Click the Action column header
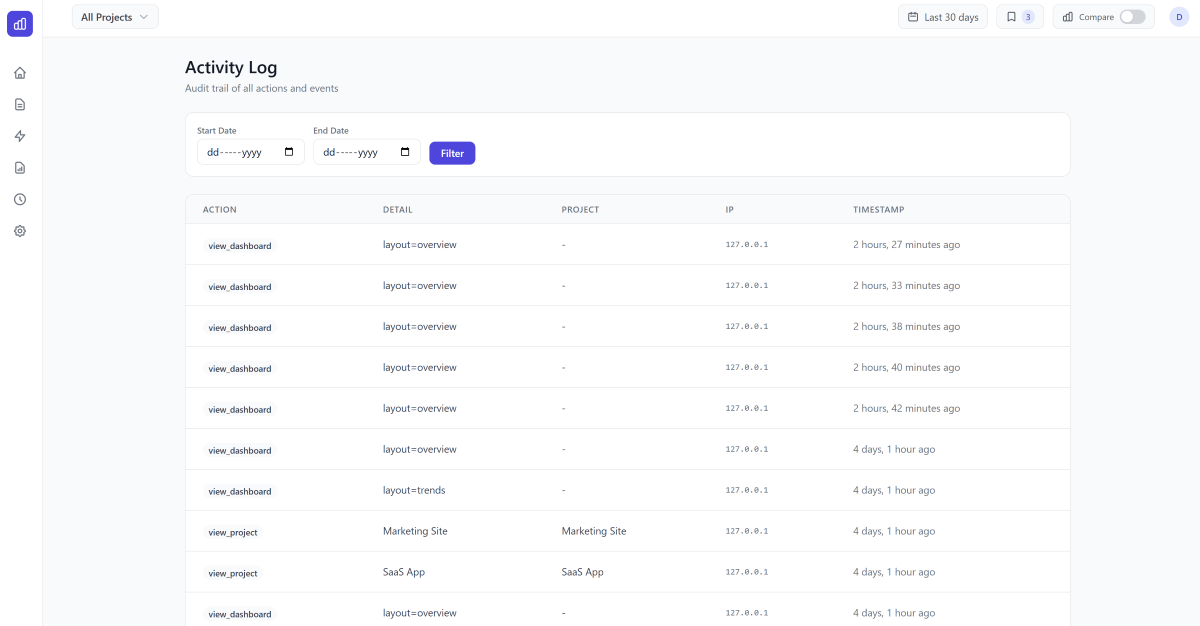Screen dimensions: 1200x626 click(220, 210)
